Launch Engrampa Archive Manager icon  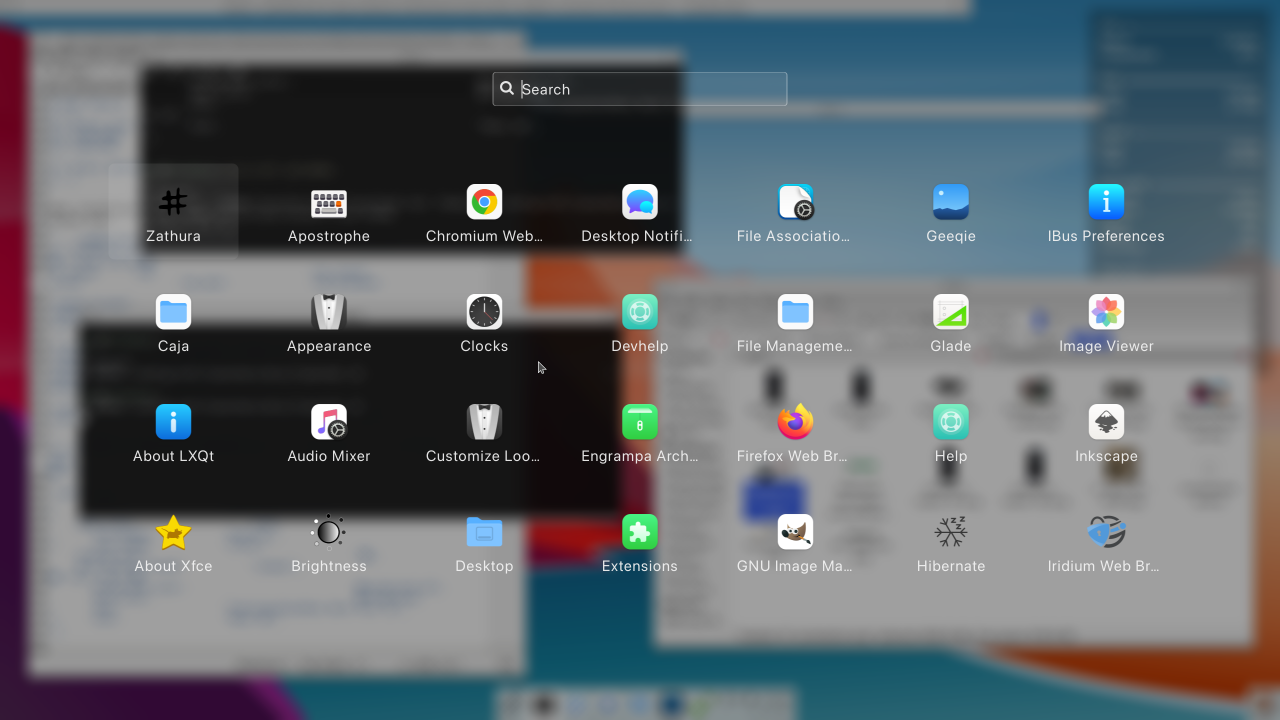tap(640, 422)
